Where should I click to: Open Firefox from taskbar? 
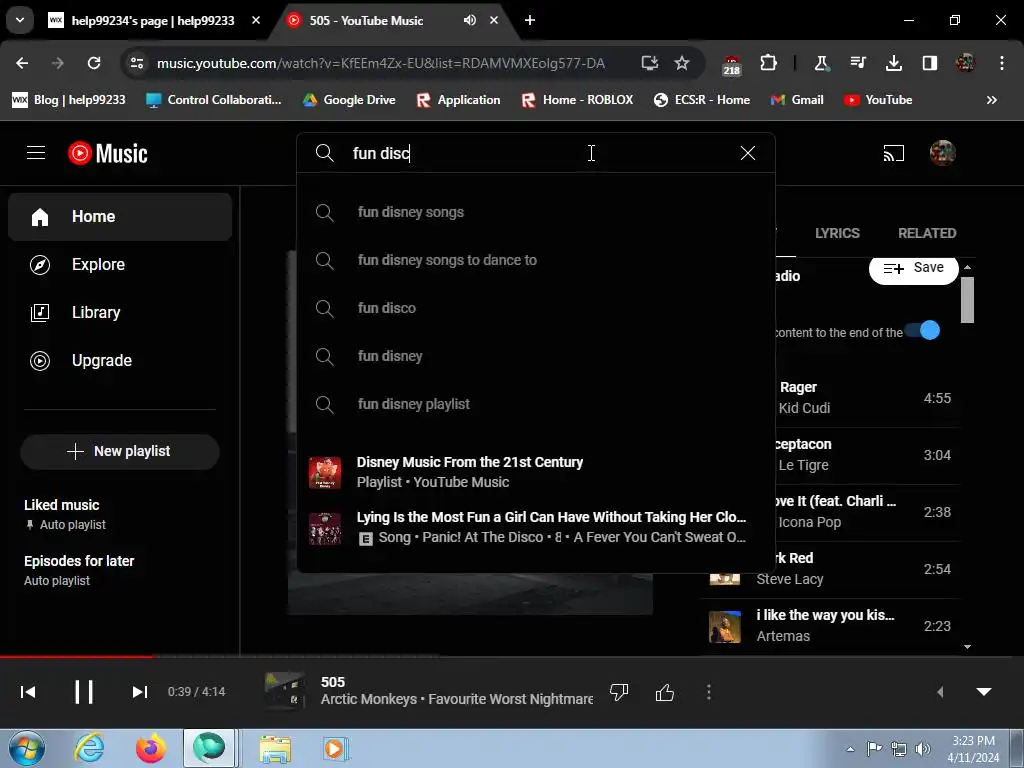(x=151, y=748)
